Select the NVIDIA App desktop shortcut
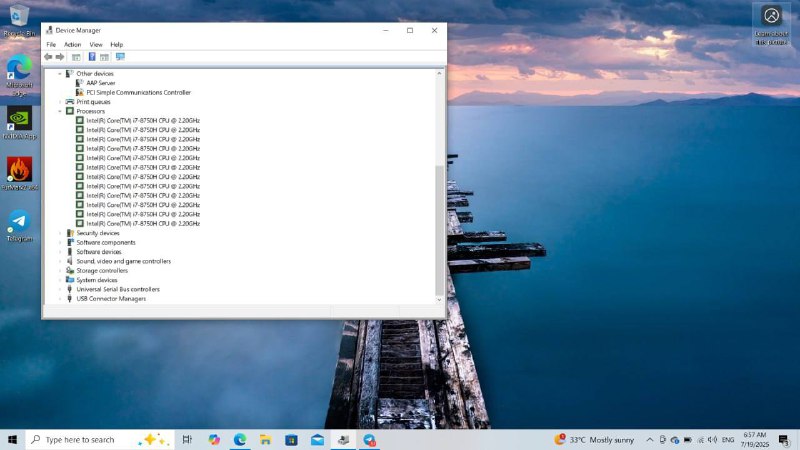The height and width of the screenshot is (450, 800). tap(19, 122)
